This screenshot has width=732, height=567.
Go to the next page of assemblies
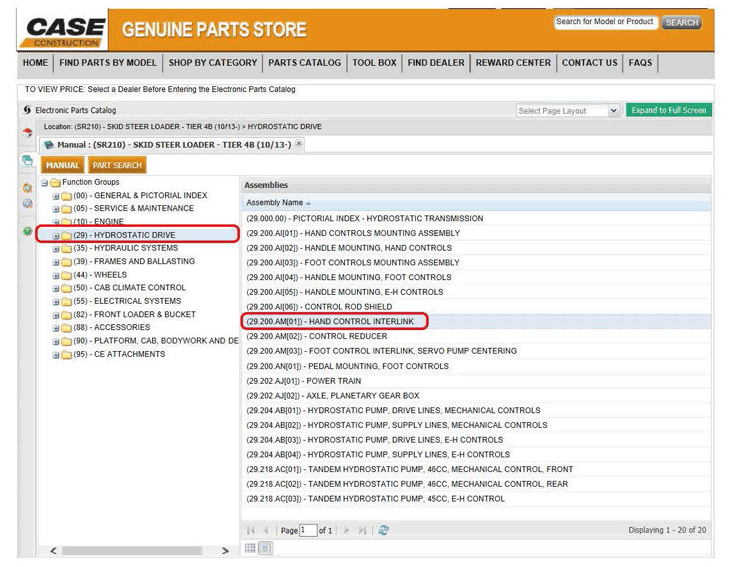(x=347, y=530)
